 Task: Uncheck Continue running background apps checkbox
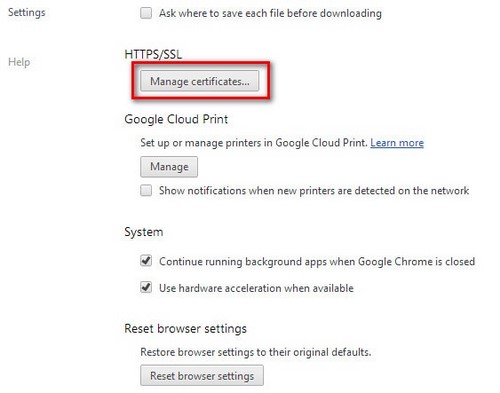[x=146, y=261]
